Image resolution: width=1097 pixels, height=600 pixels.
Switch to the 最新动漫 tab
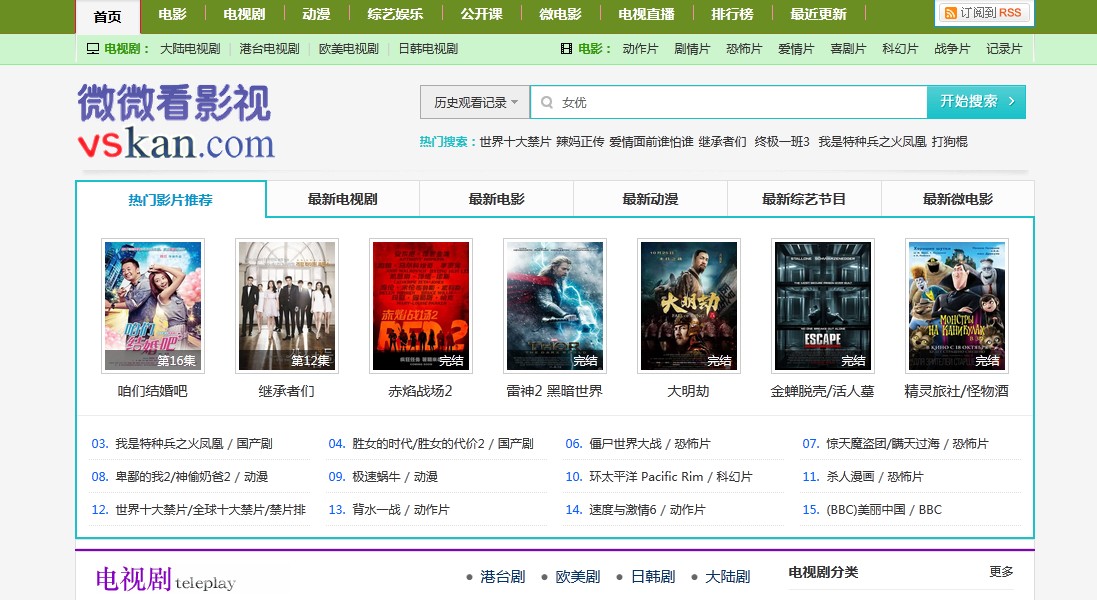coord(649,198)
